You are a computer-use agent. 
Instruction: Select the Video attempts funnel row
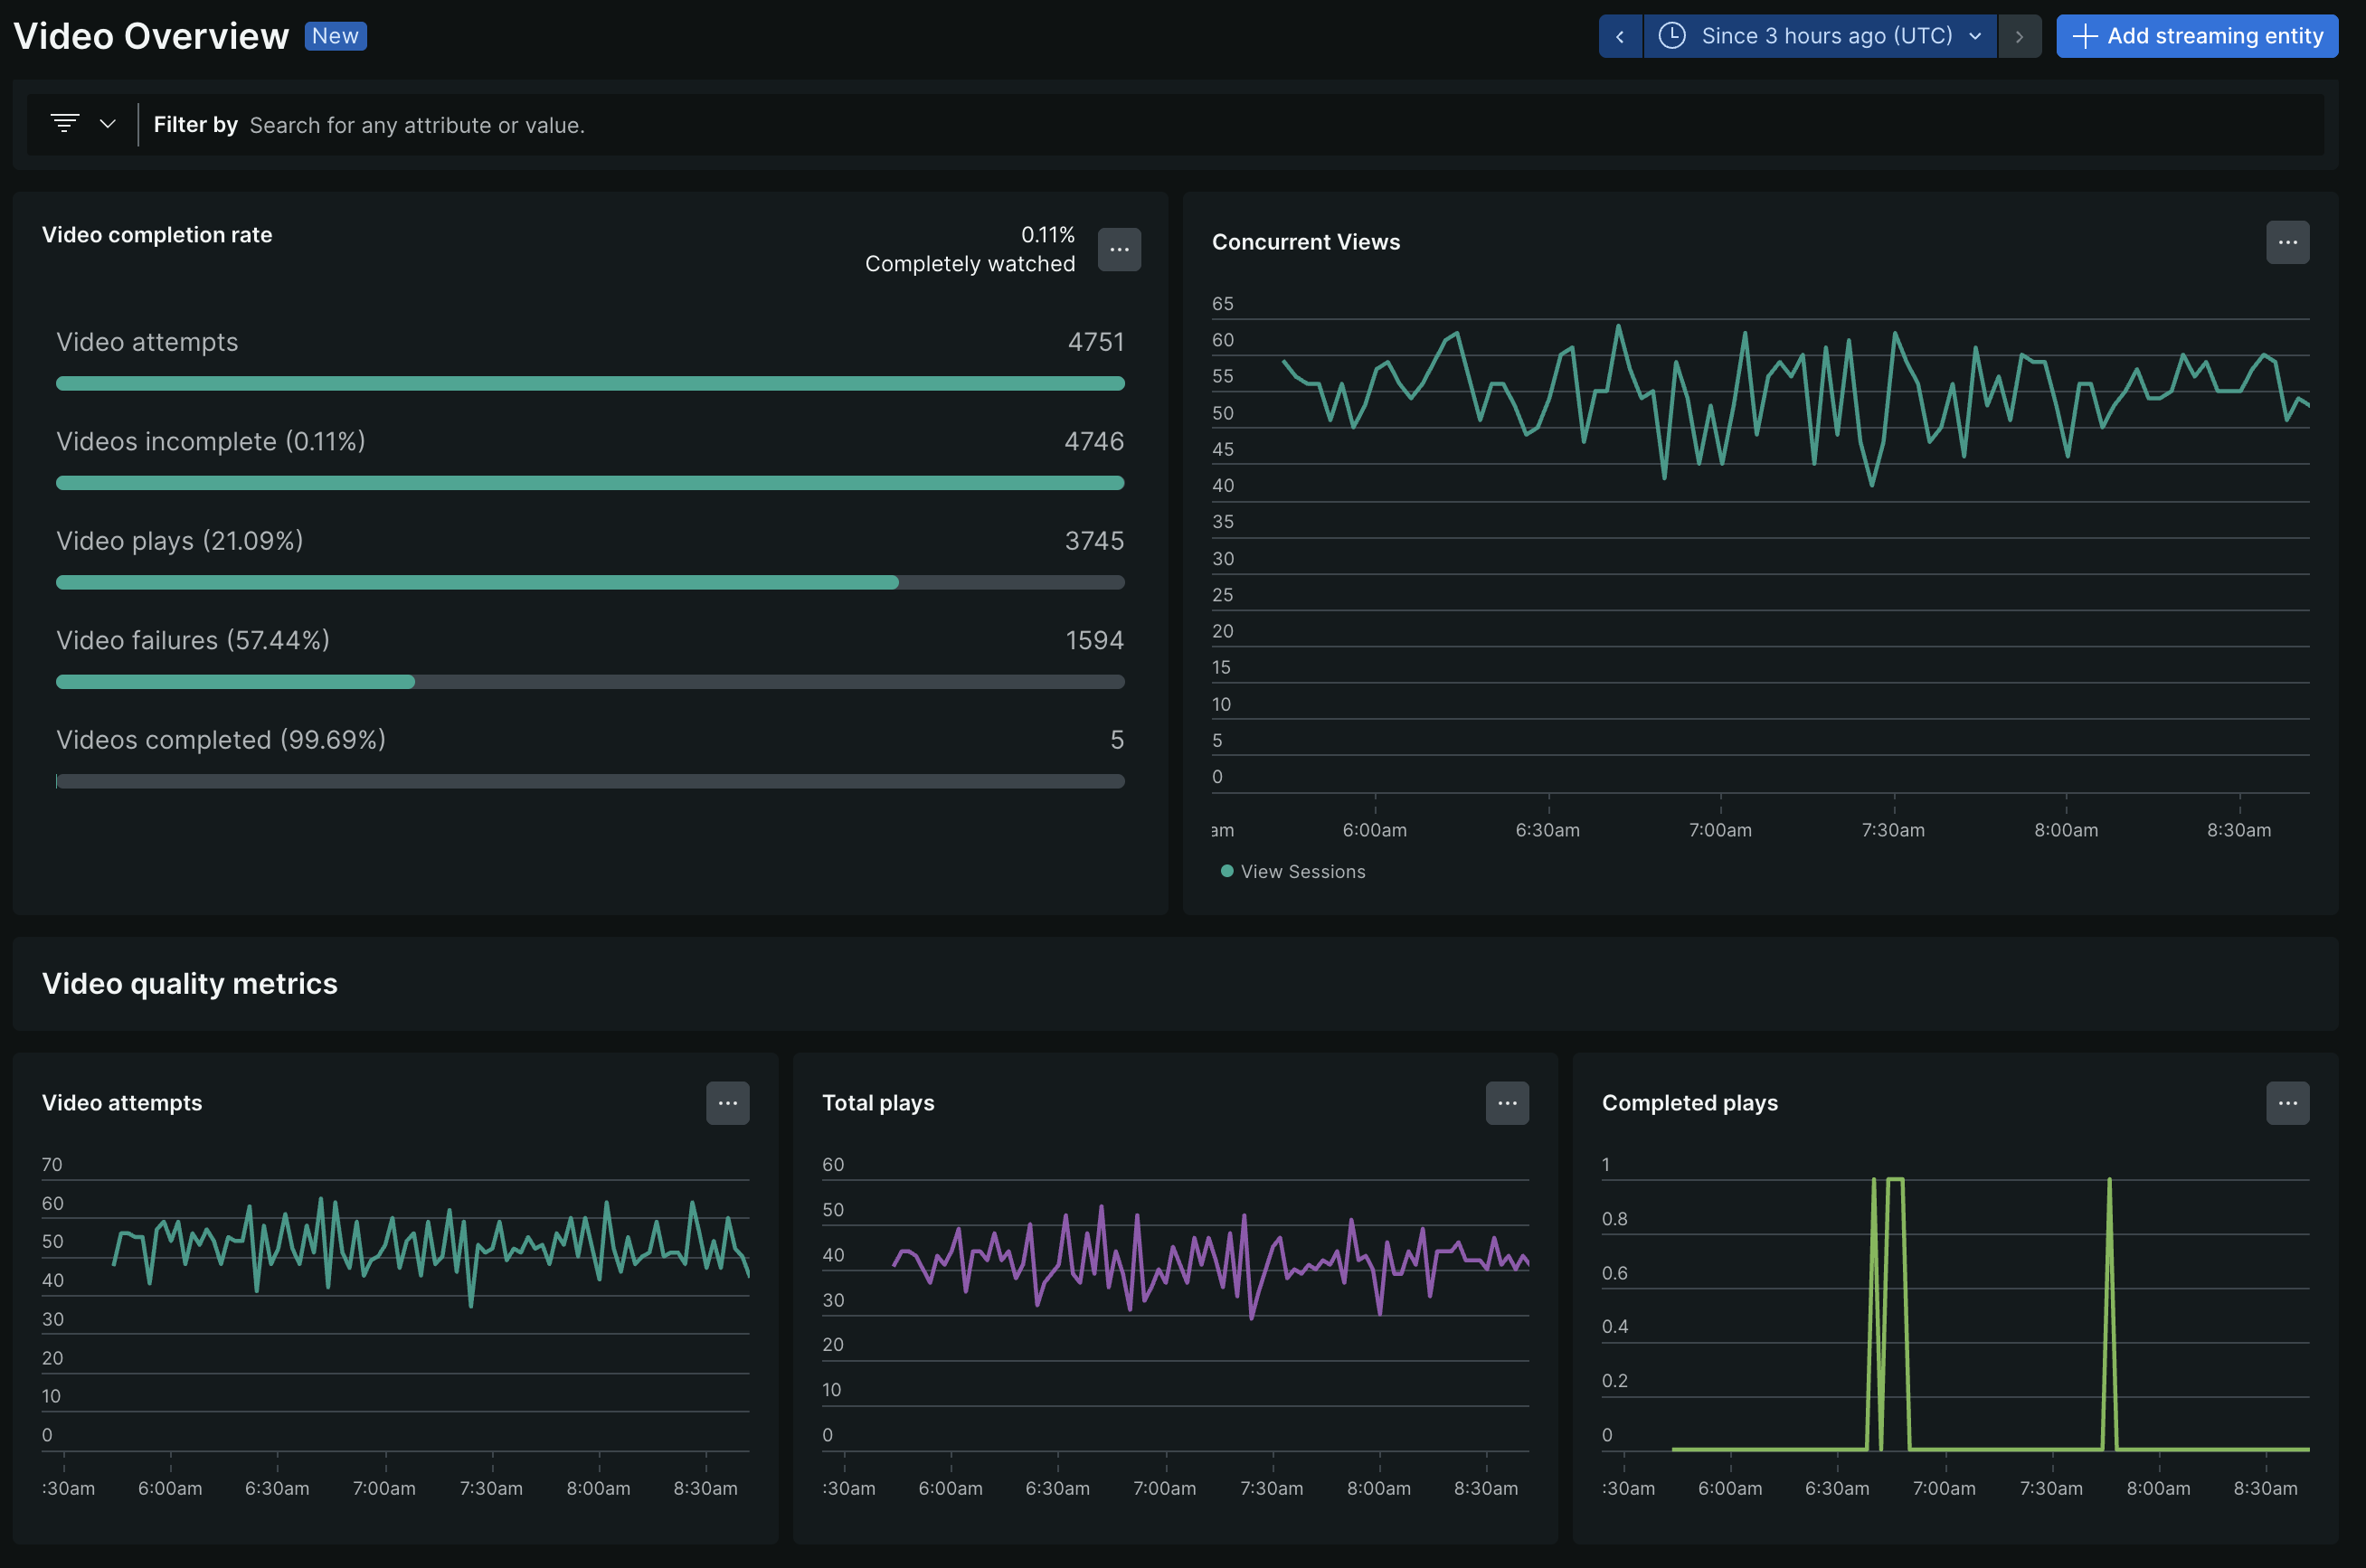[590, 342]
